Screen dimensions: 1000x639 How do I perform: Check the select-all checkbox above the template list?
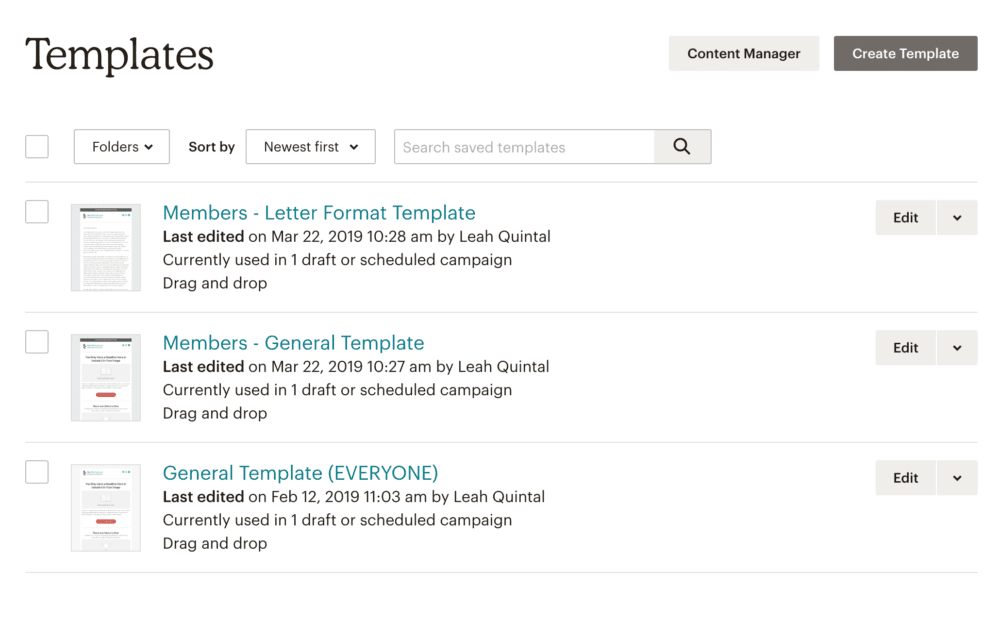pyautogui.click(x=36, y=146)
